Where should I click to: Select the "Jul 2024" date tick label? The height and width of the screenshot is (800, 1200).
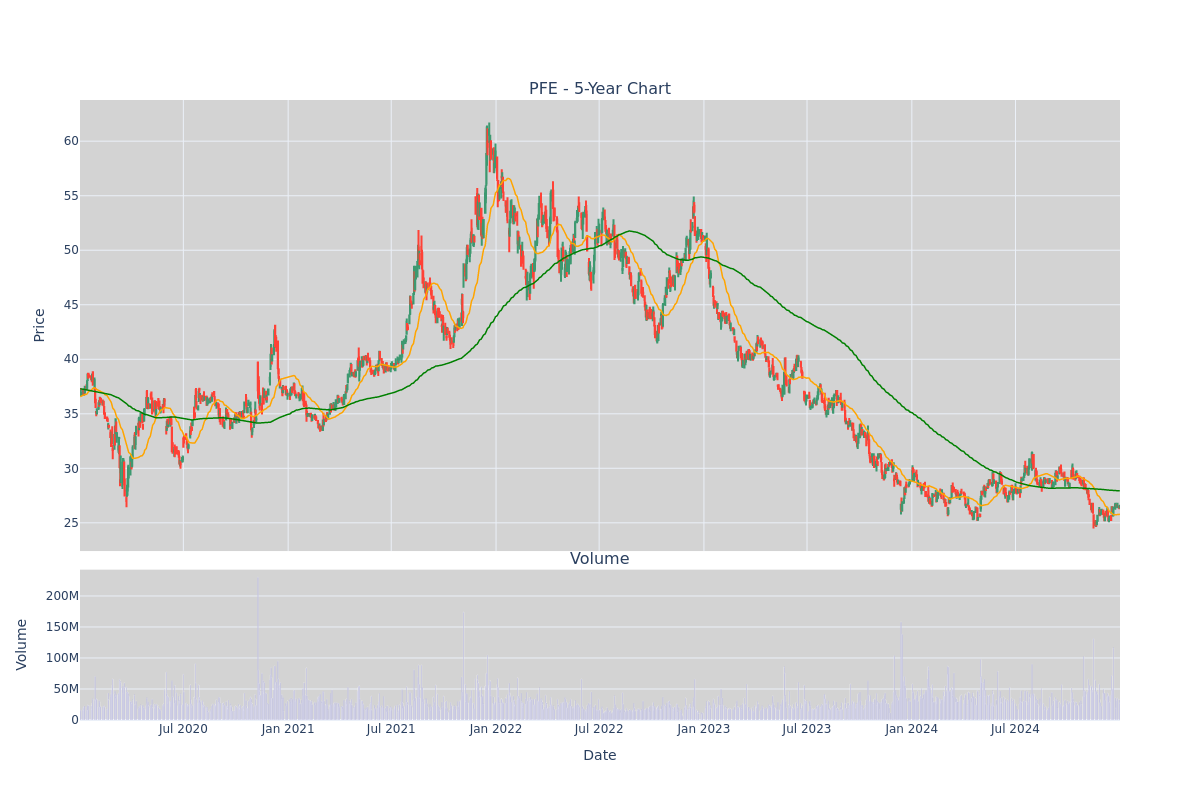coord(1015,729)
